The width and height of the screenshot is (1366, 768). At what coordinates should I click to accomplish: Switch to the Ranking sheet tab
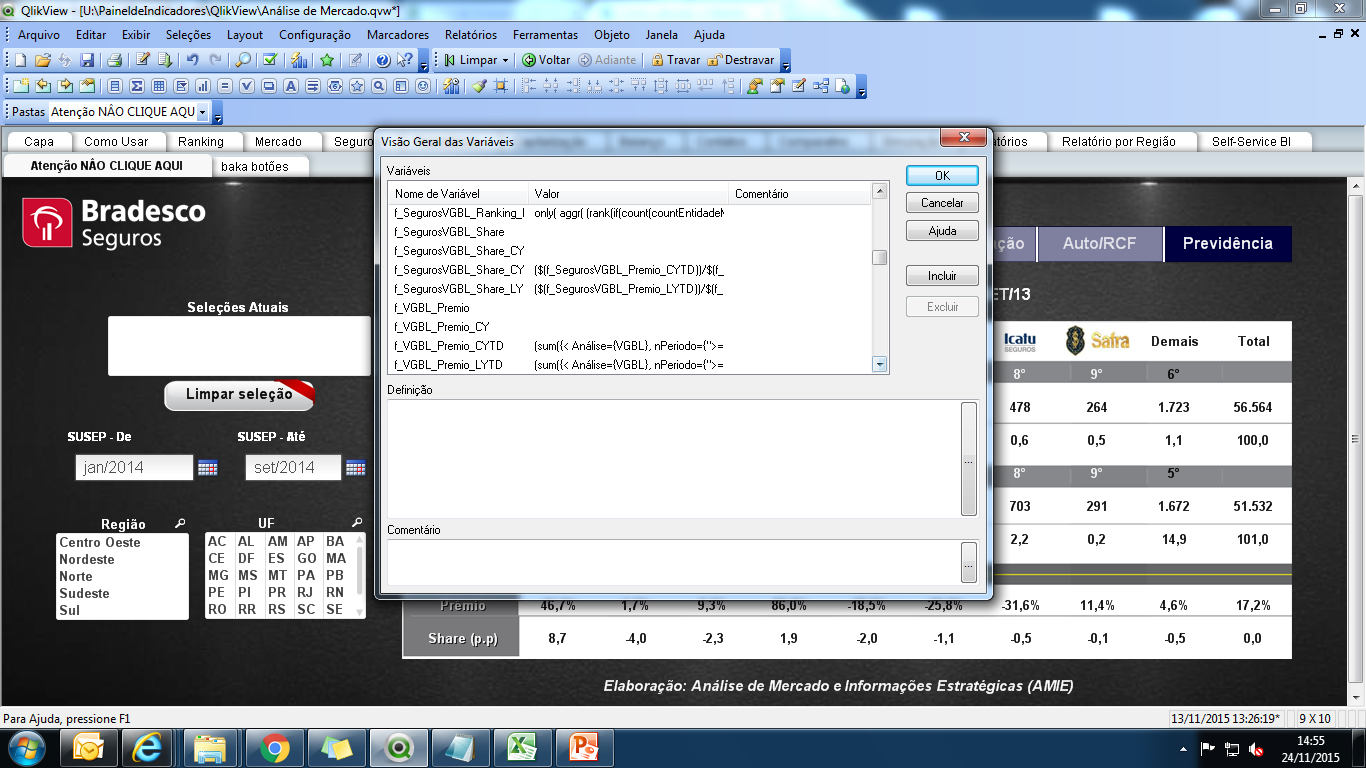click(x=201, y=141)
